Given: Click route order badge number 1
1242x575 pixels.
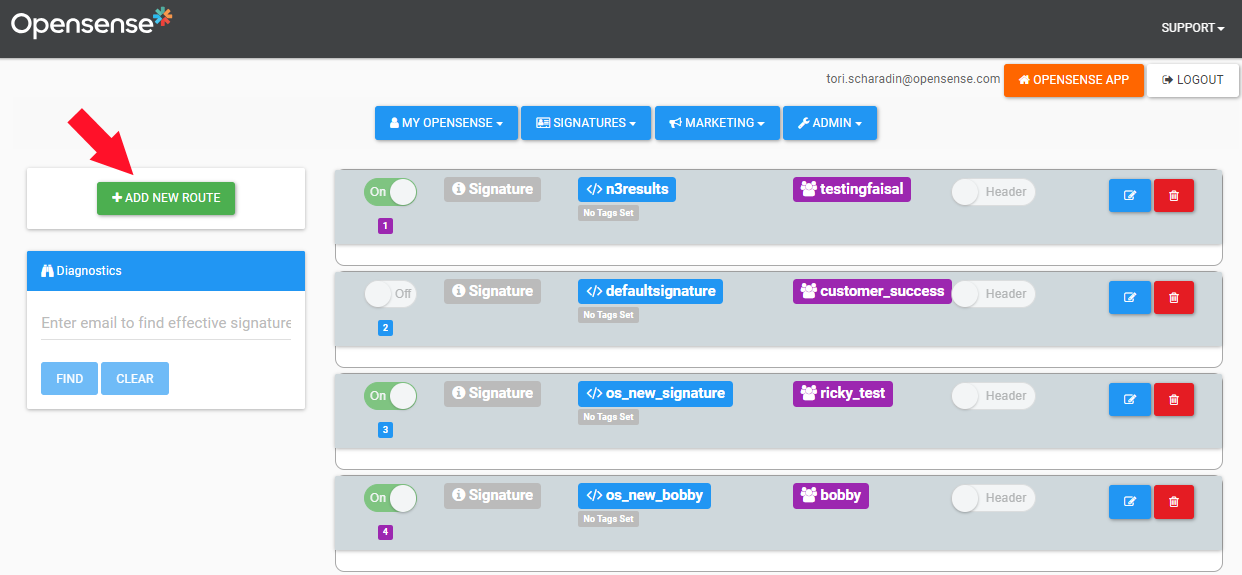Looking at the screenshot, I should (386, 226).
